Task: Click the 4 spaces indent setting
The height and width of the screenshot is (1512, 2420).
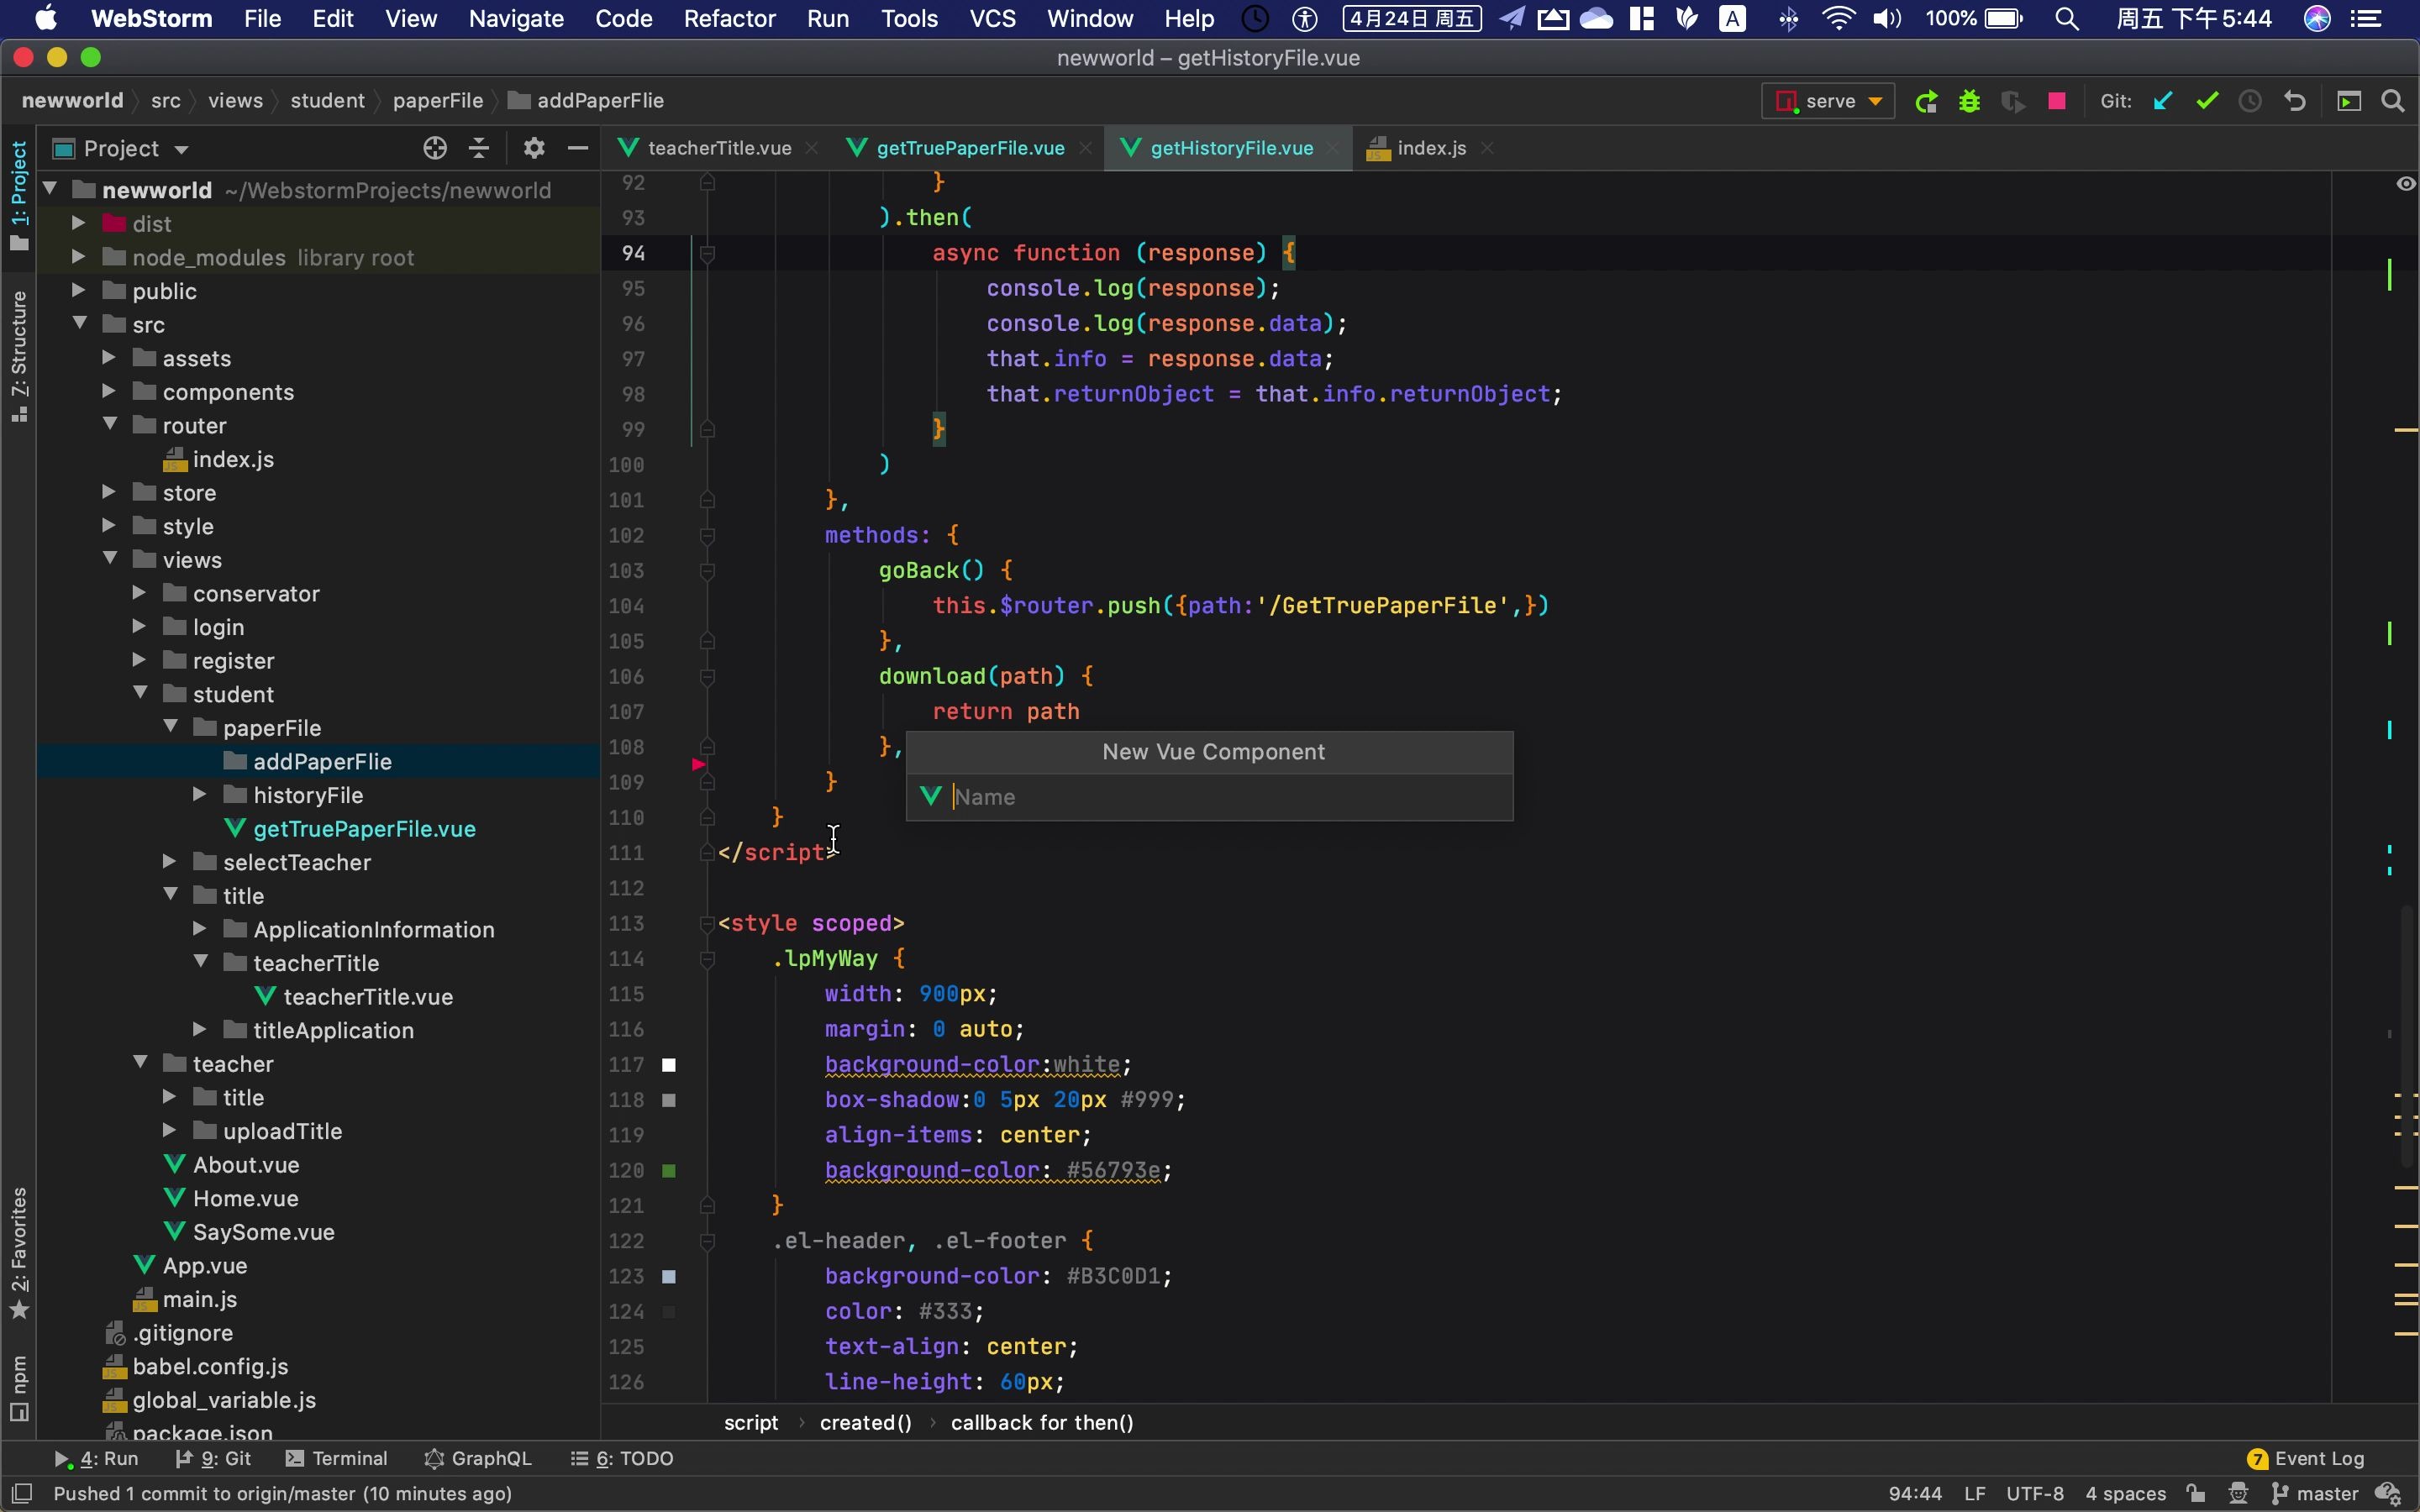Action: (x=2126, y=1494)
